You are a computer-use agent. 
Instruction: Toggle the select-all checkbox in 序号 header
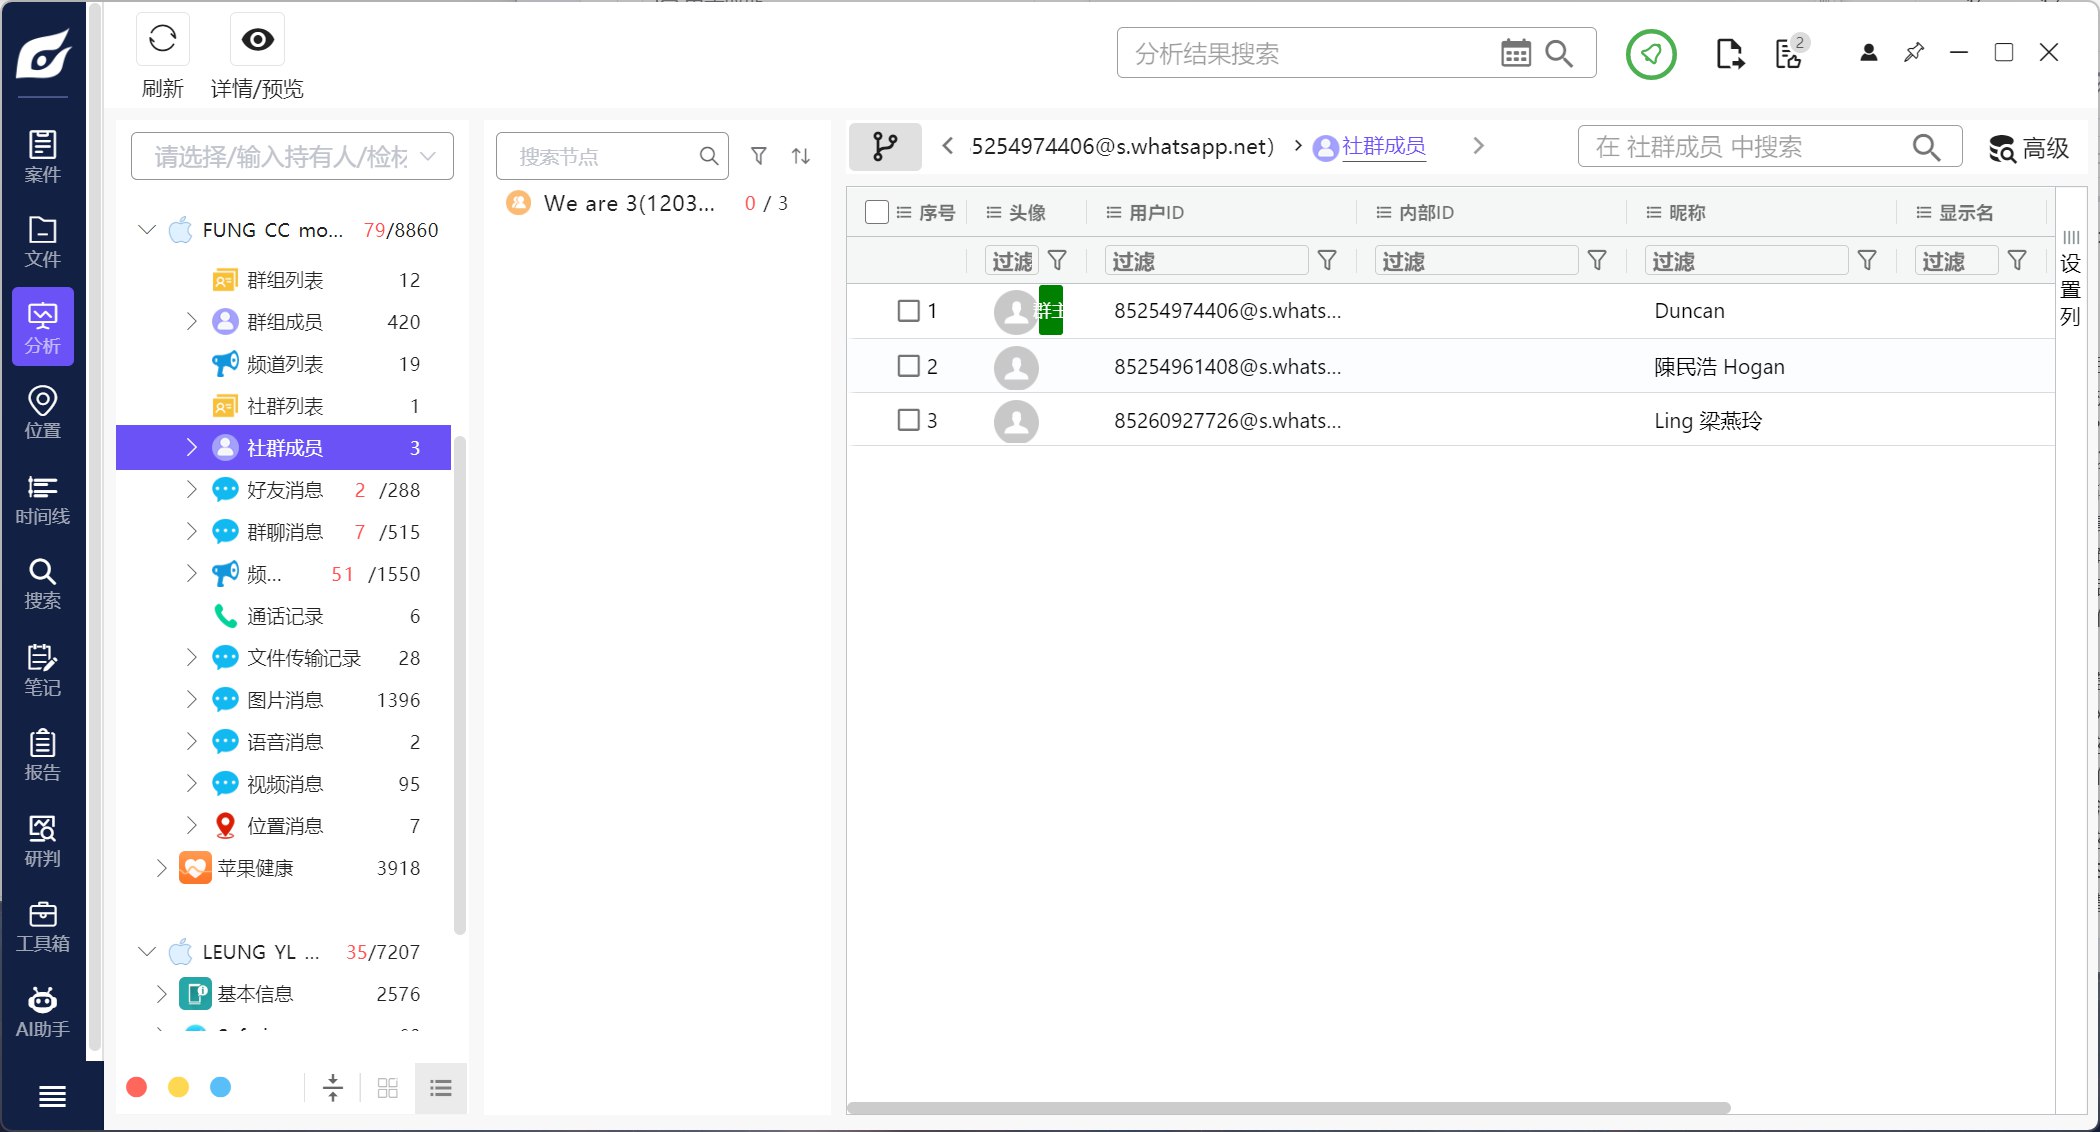tap(876, 212)
